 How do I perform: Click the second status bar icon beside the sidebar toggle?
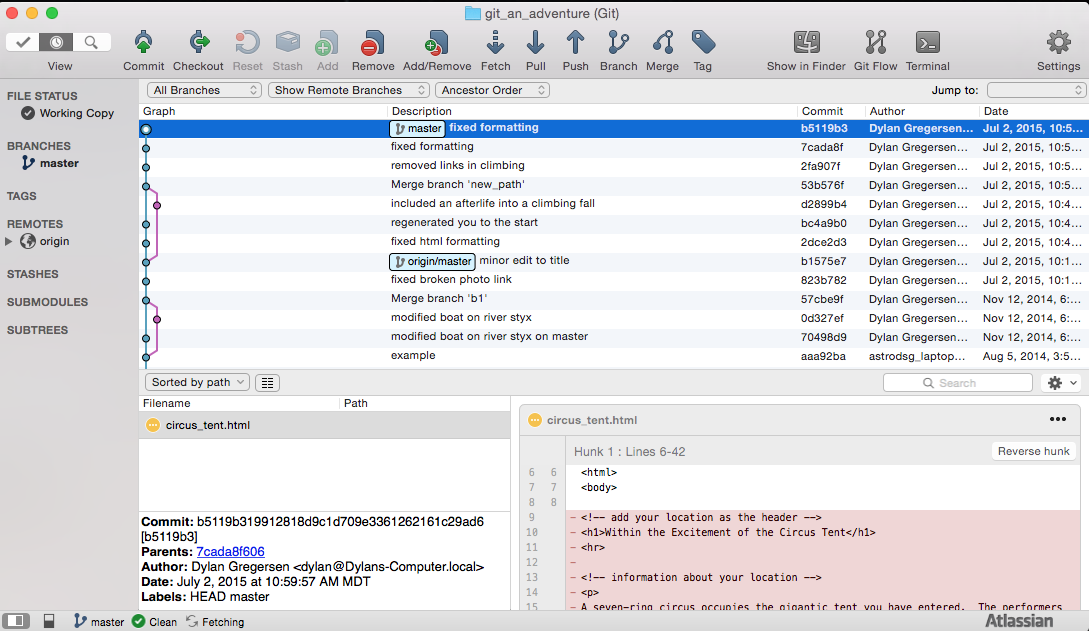tap(49, 621)
